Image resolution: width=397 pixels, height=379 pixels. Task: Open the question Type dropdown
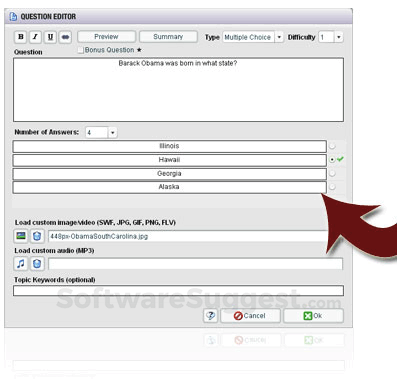click(x=279, y=37)
